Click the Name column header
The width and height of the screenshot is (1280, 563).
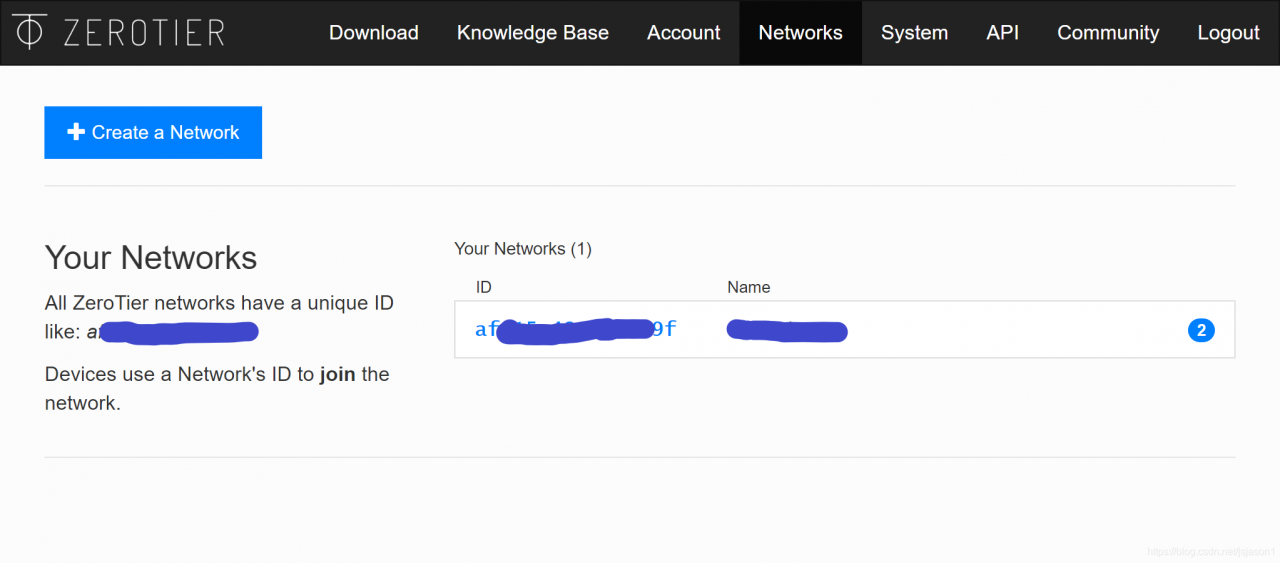point(748,287)
